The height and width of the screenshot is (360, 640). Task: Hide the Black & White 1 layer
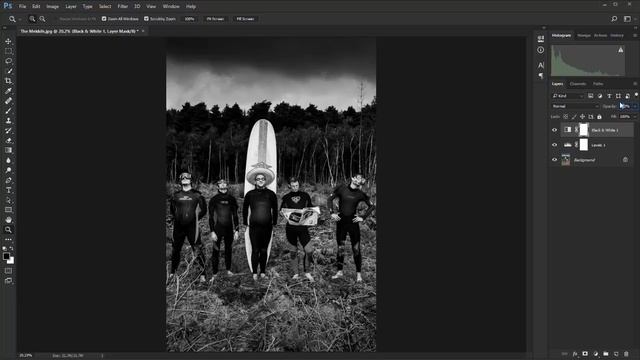[554, 130]
